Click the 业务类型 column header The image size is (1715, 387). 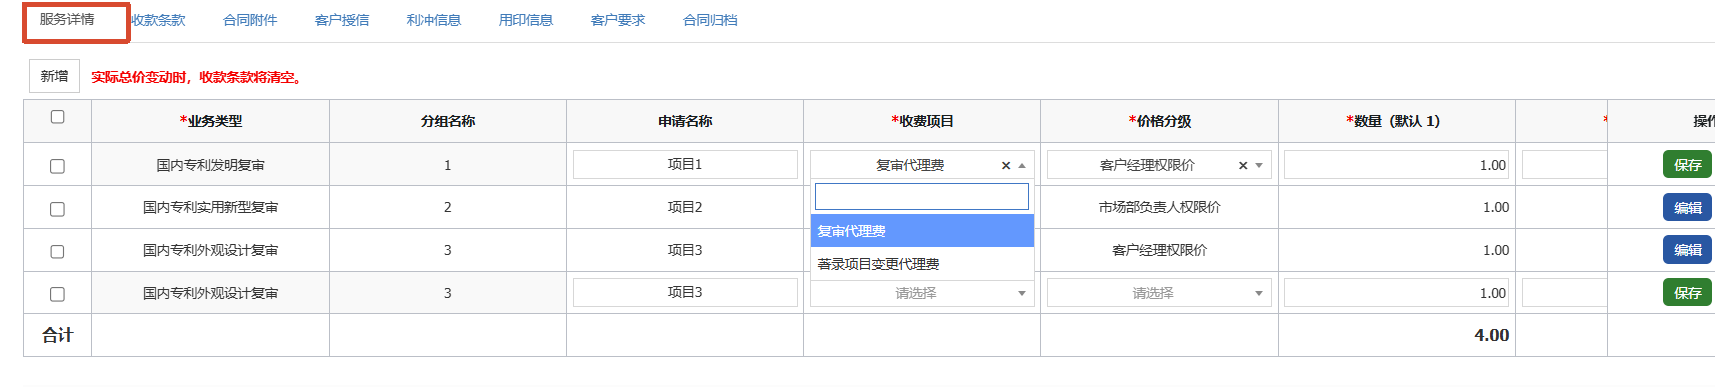210,121
